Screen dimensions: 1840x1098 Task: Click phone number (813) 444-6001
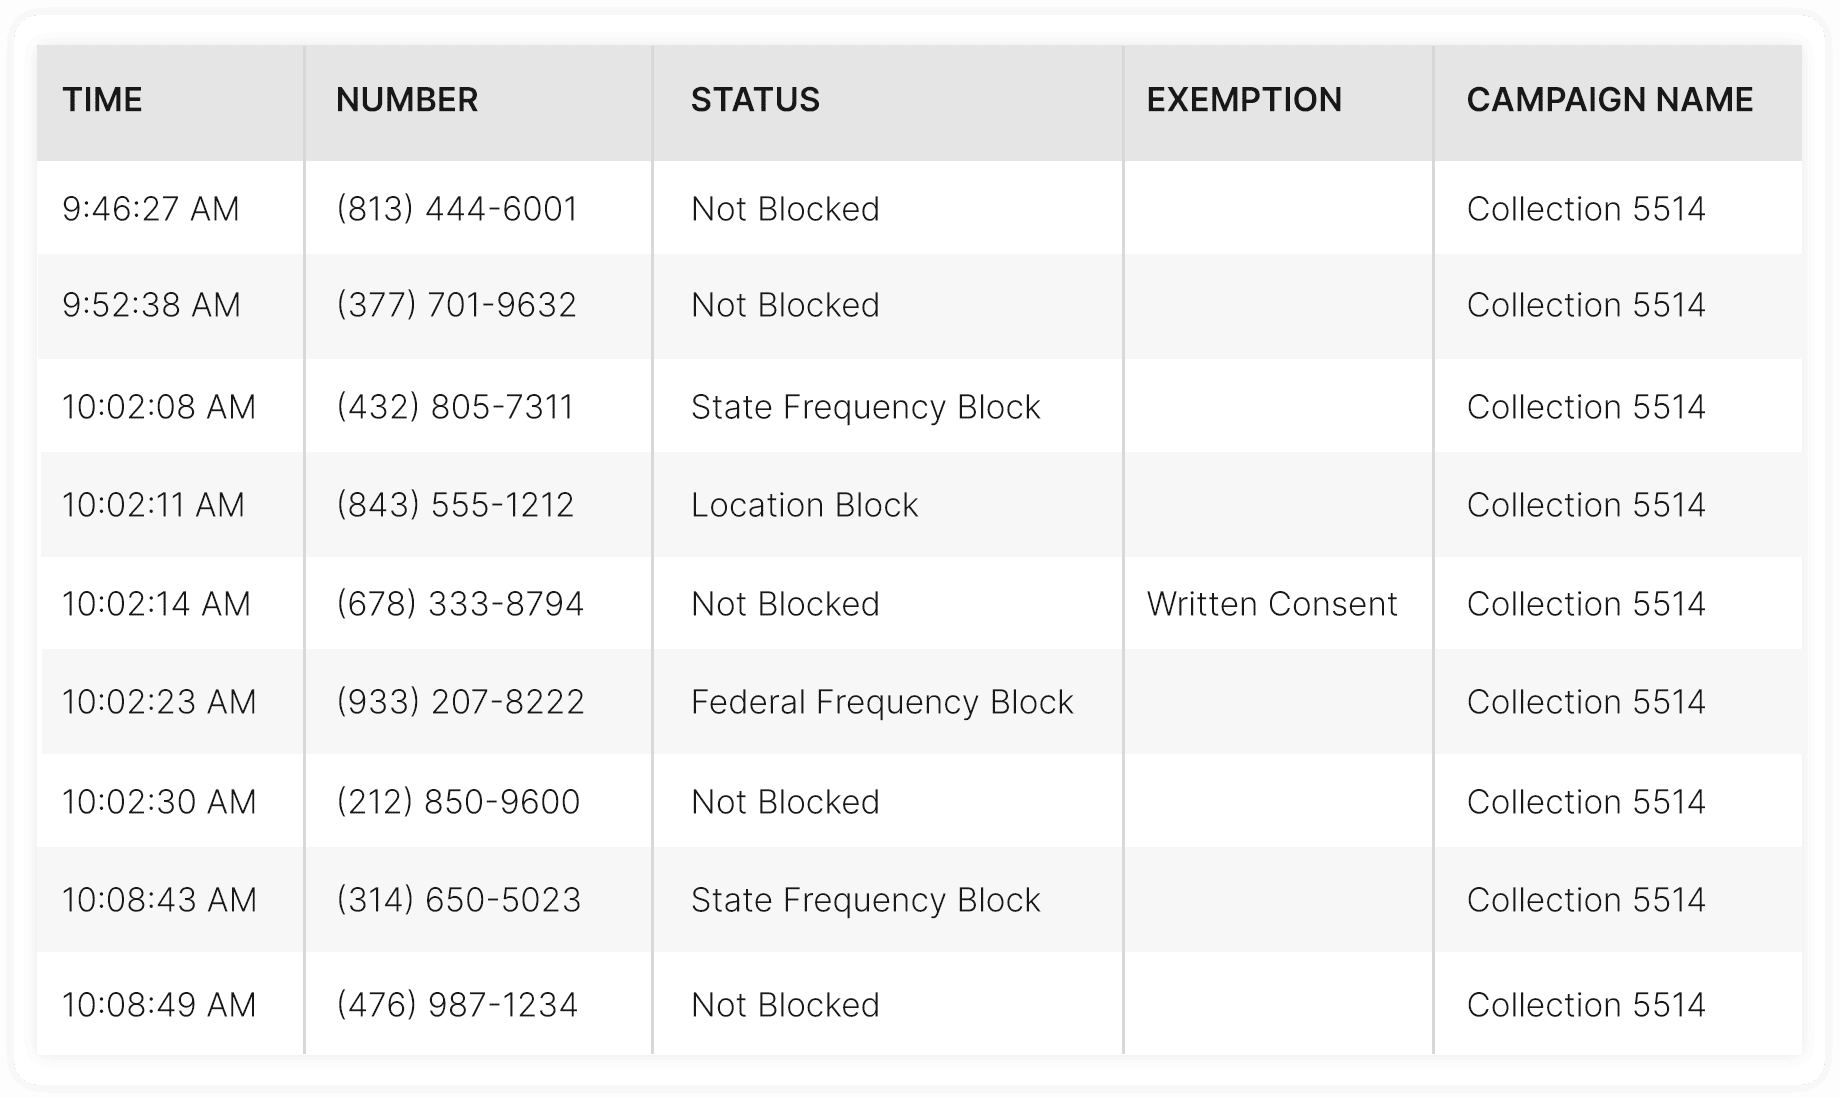[x=457, y=209]
